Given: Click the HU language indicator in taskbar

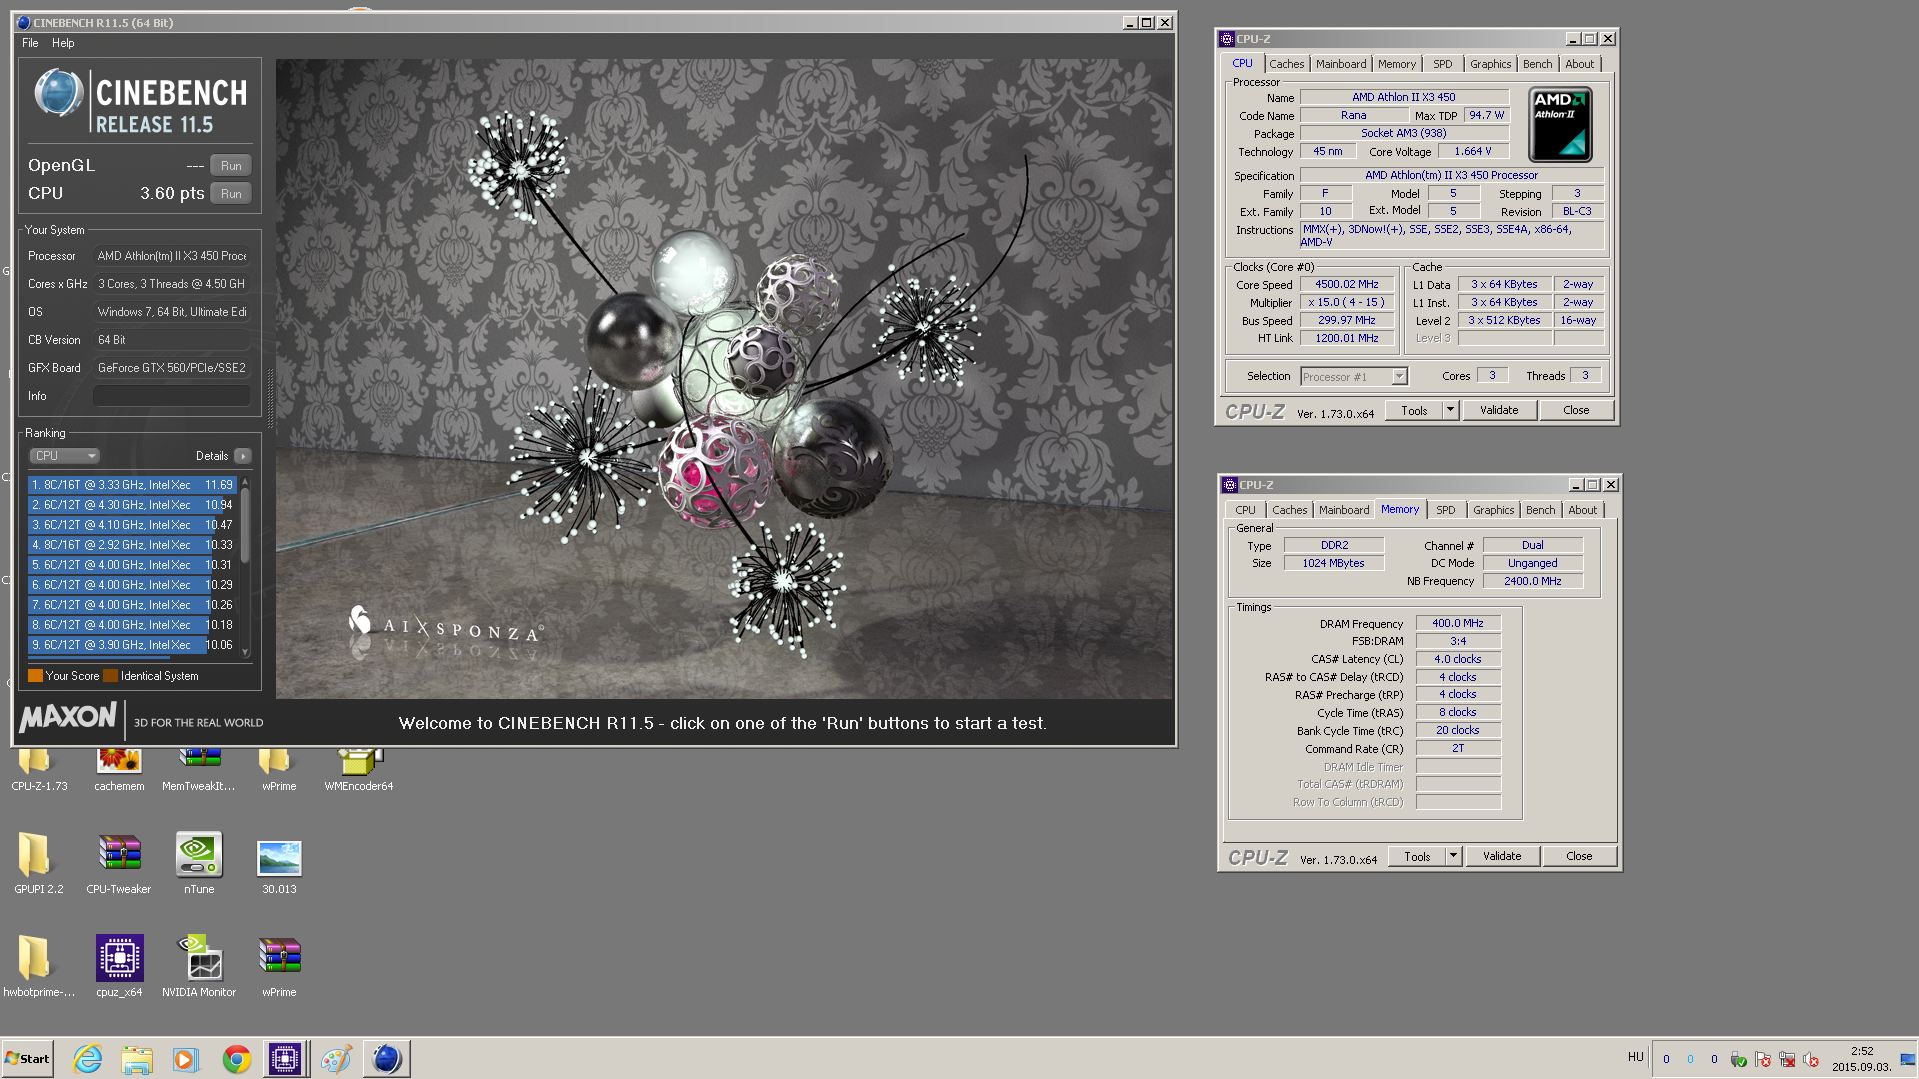Looking at the screenshot, I should point(1635,1057).
